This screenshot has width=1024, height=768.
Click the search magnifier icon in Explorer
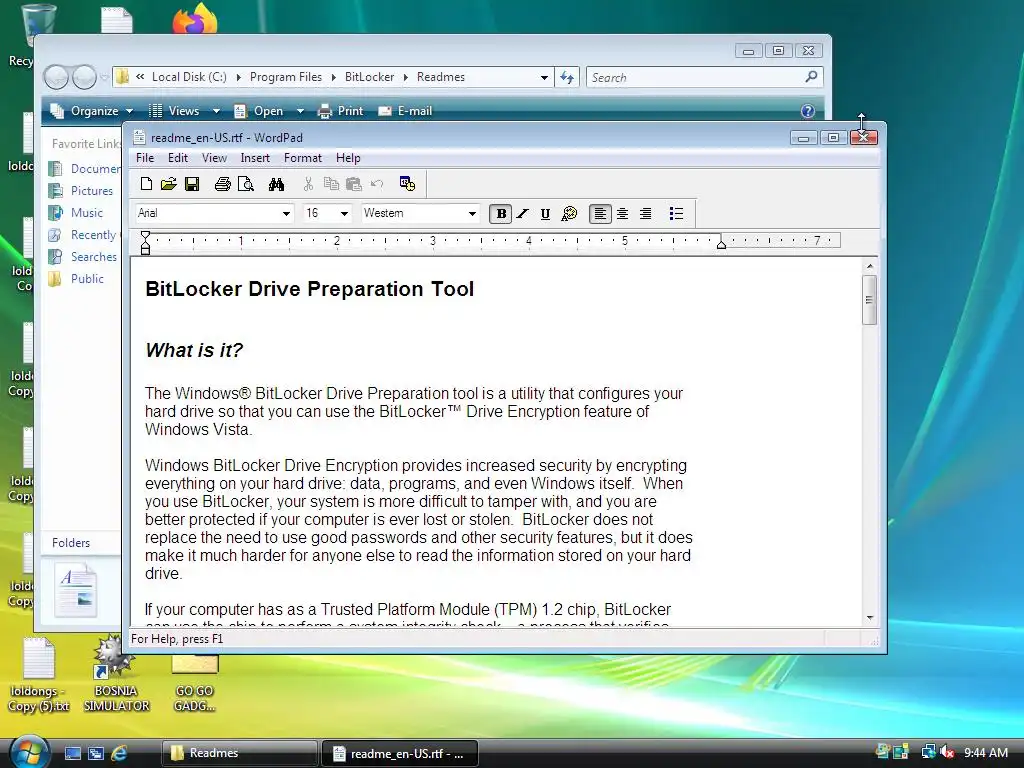[x=811, y=77]
